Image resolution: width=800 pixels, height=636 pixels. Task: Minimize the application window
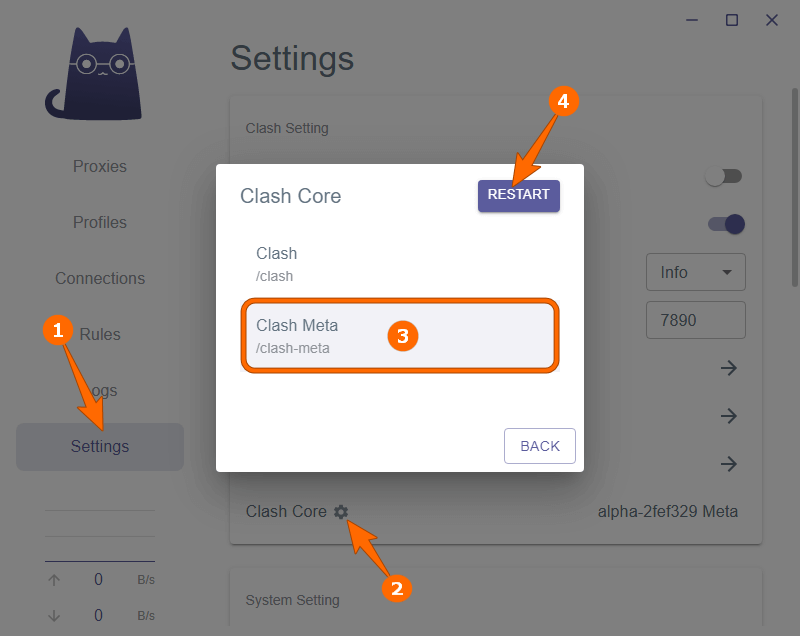pos(691,20)
